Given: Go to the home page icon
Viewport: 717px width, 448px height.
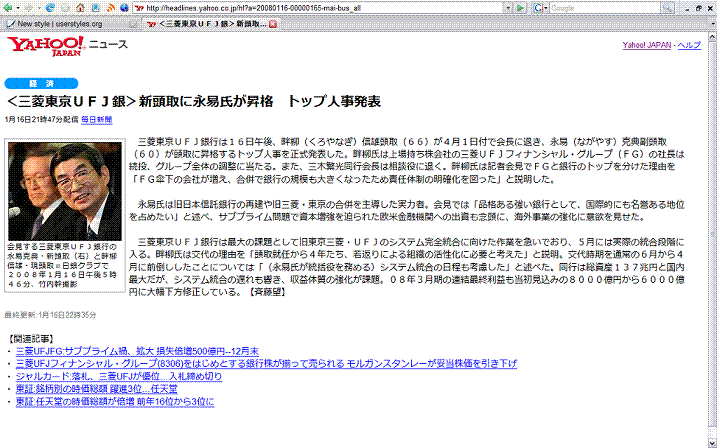Looking at the screenshot, I should click(x=80, y=8).
